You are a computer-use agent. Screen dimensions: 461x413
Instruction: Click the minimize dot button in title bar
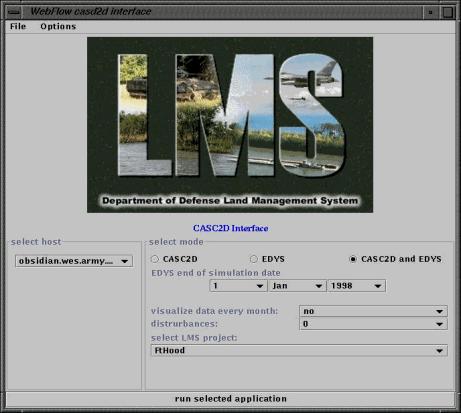430,12
